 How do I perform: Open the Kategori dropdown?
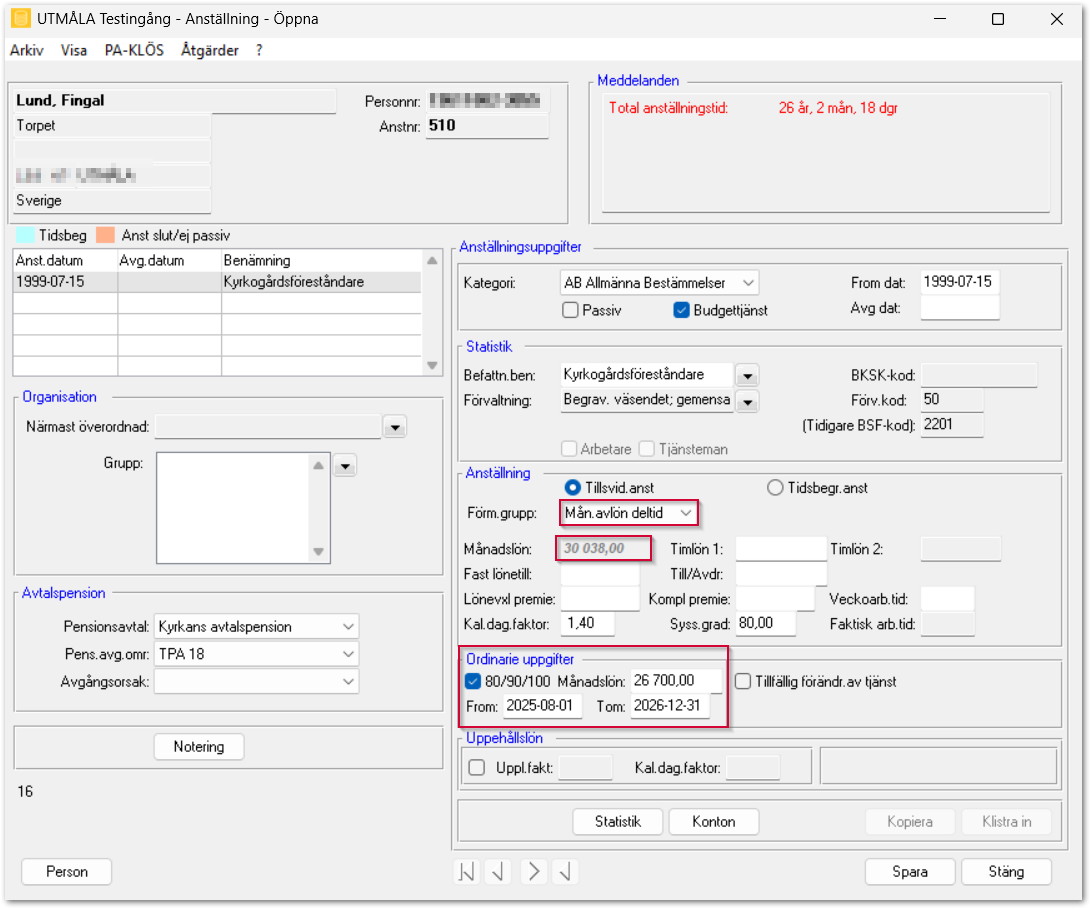tap(748, 283)
